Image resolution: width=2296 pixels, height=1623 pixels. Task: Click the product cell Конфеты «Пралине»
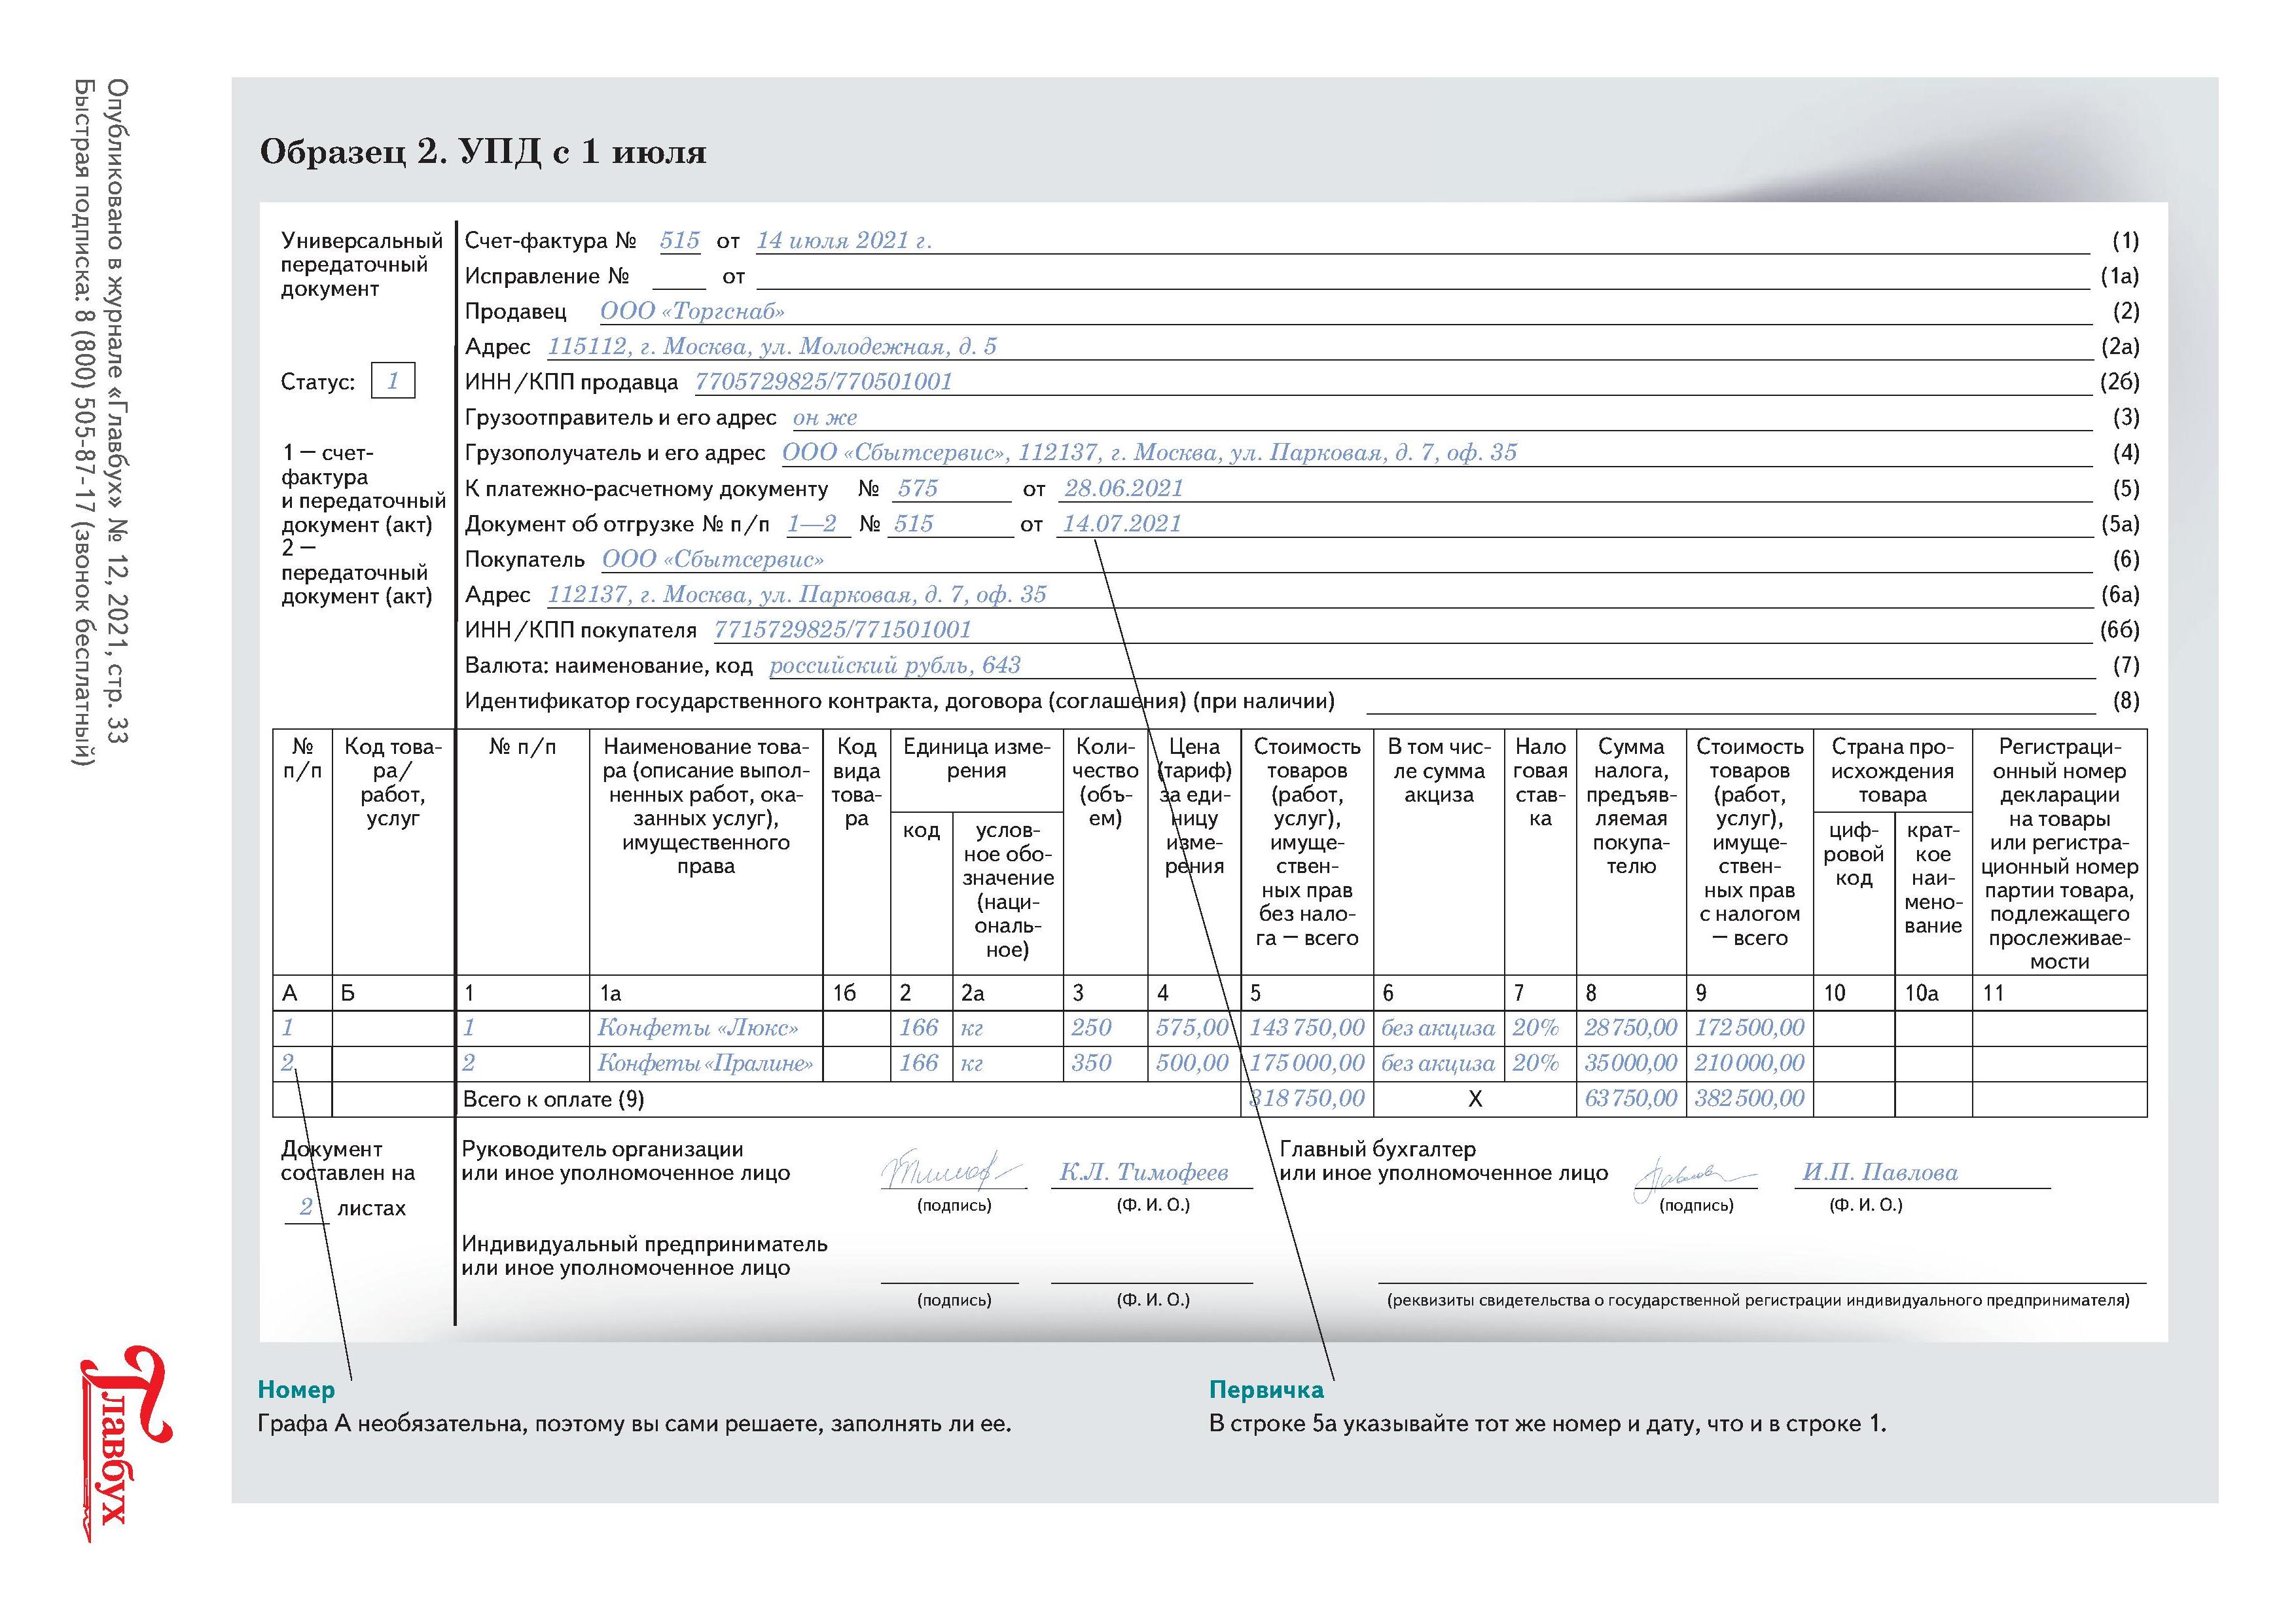(x=705, y=1064)
